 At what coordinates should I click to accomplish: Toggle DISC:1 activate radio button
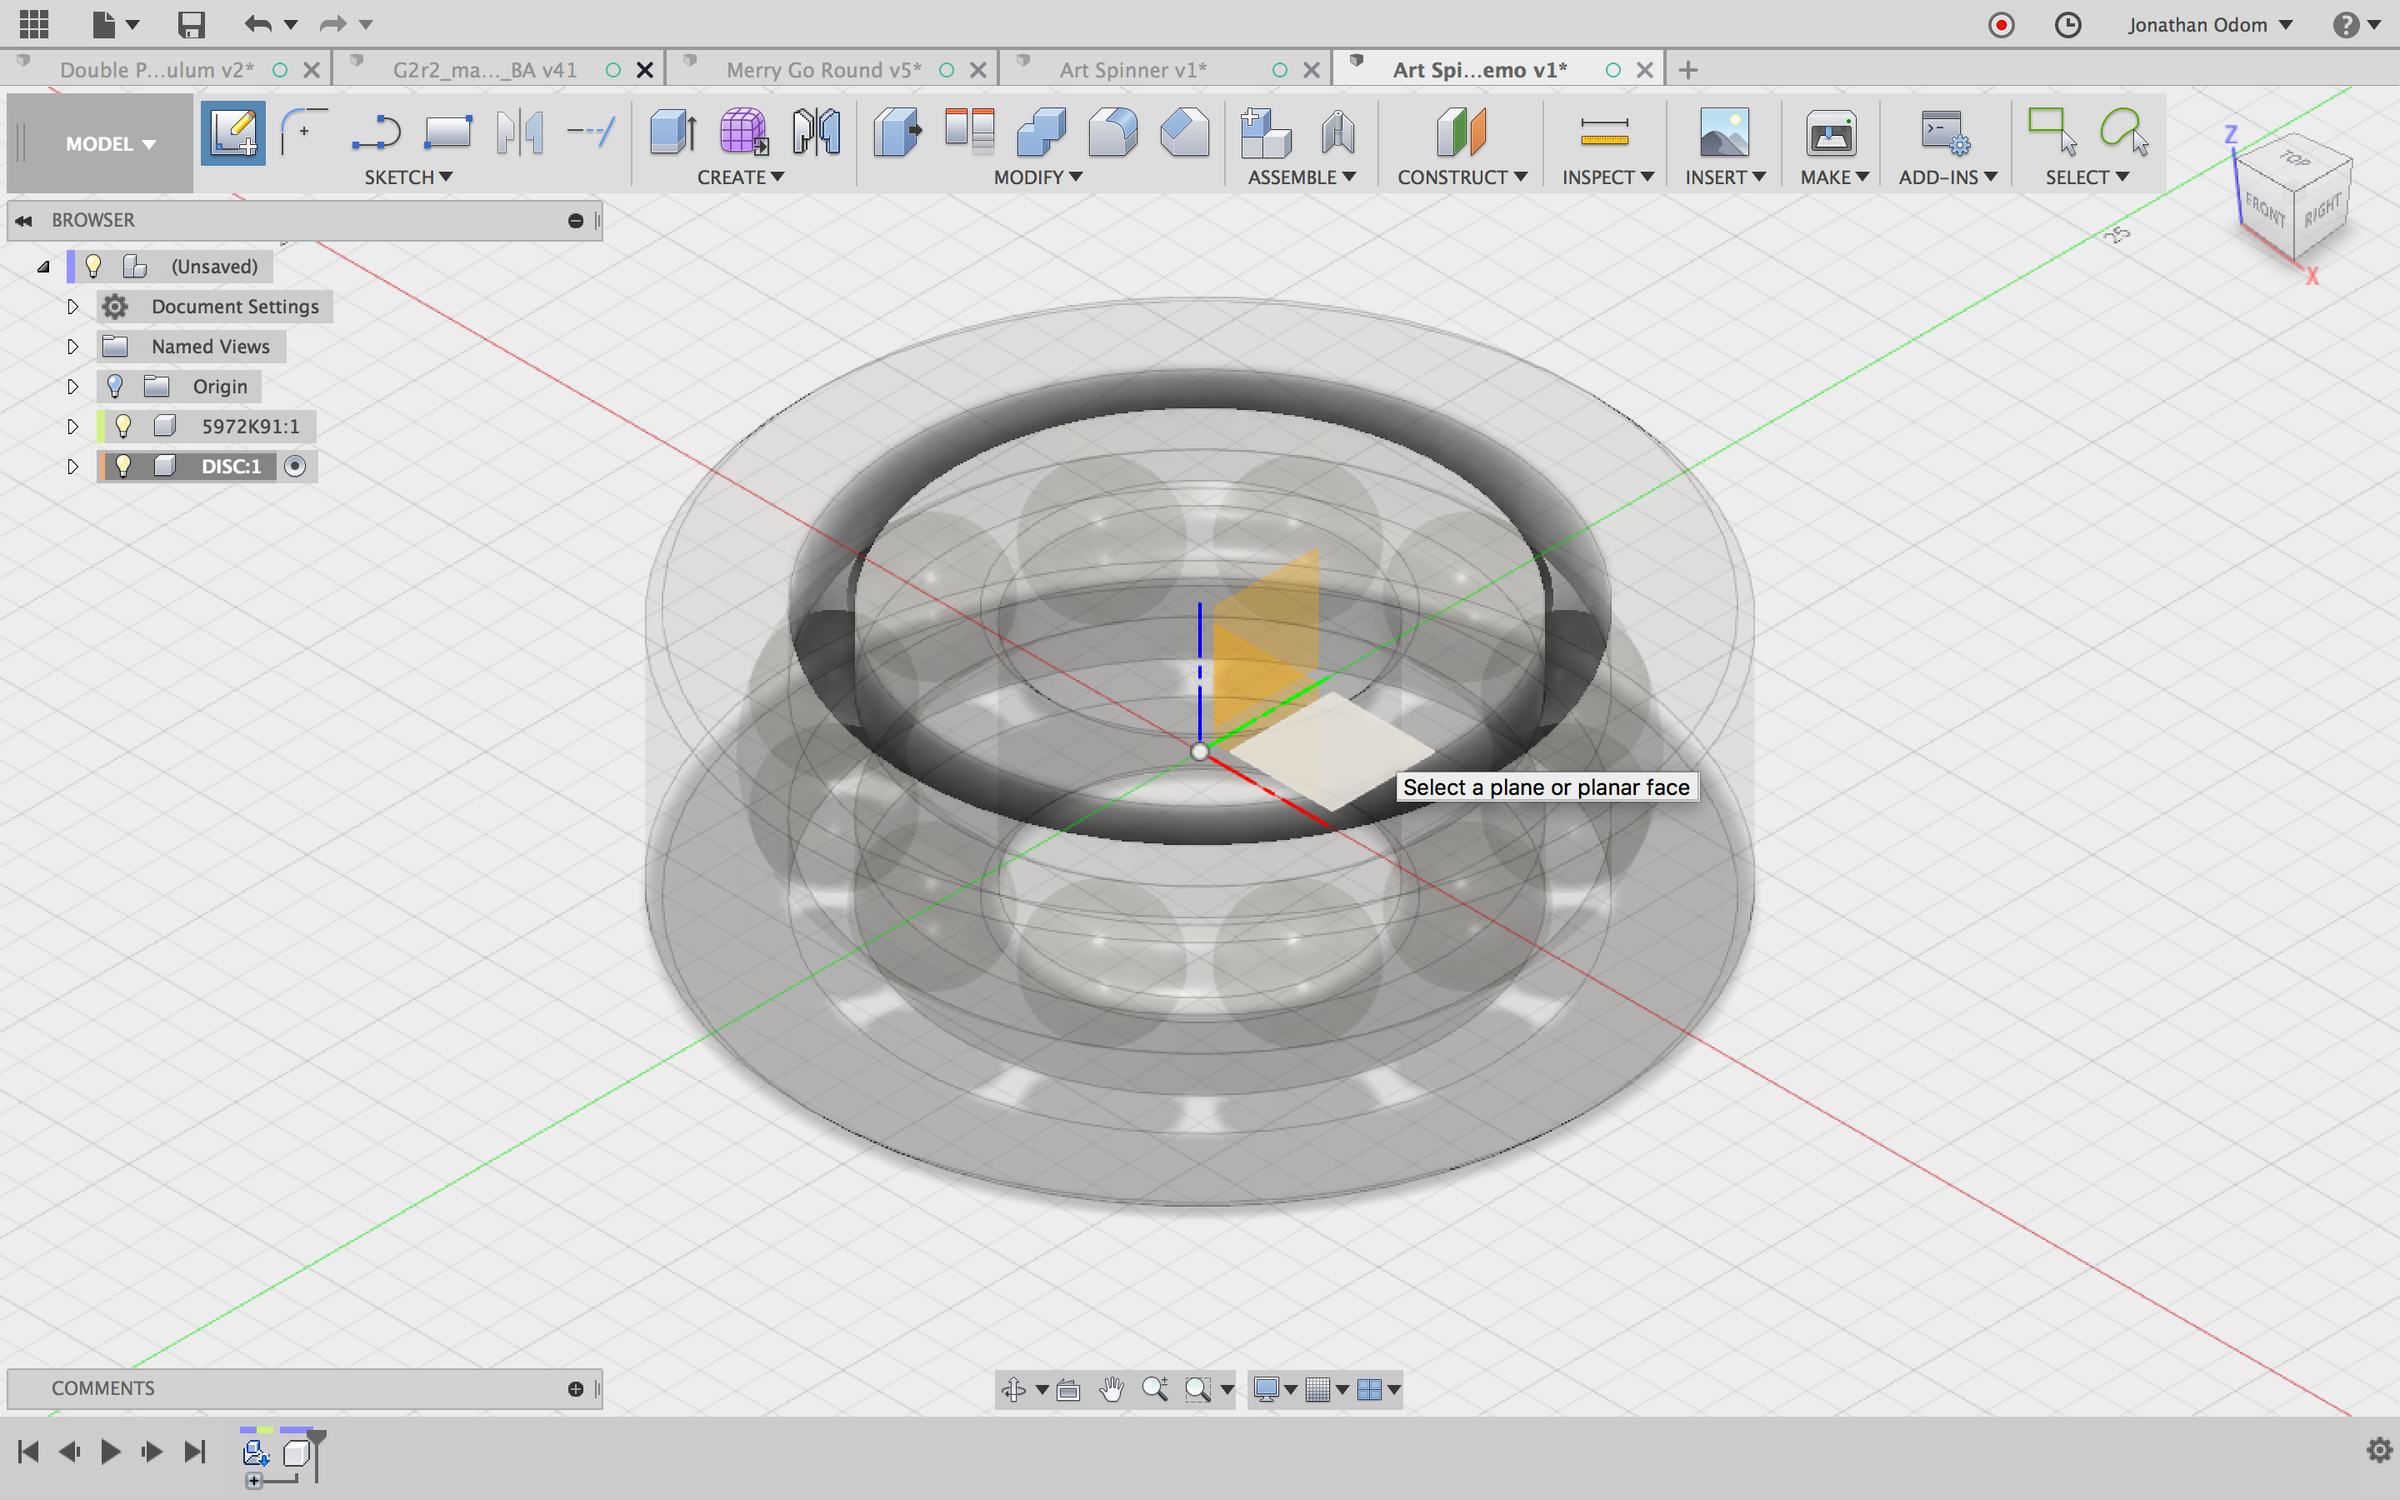[295, 466]
